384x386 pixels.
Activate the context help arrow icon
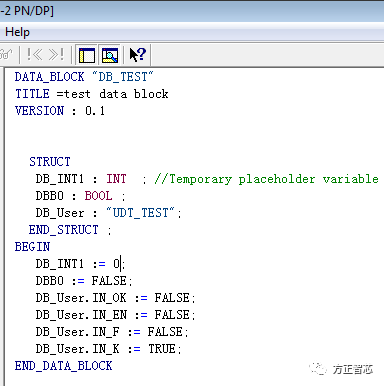138,55
